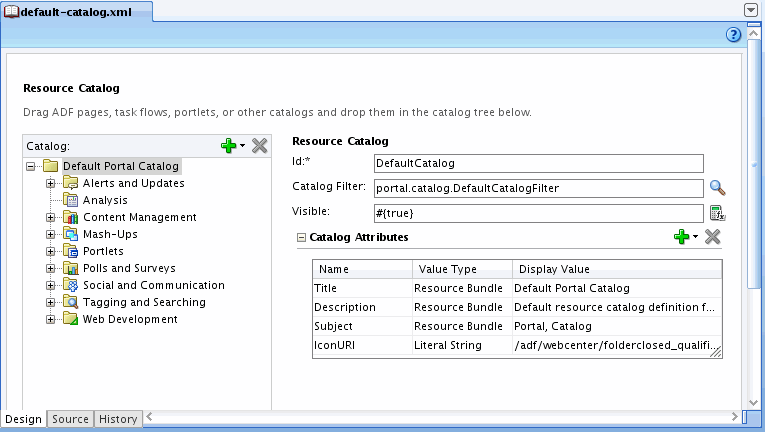This screenshot has height=432, width=765.
Task: Select the Title attribute name cell
Action: point(362,288)
